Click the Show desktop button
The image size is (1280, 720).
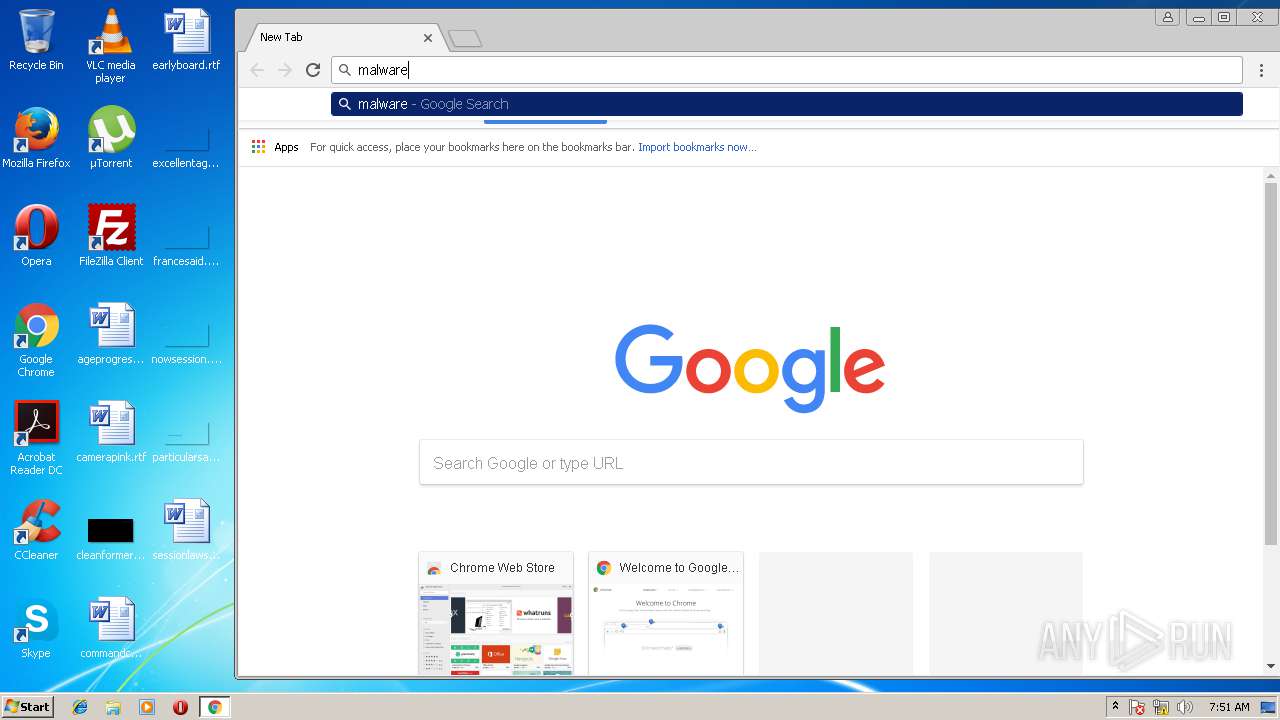(x=1269, y=707)
